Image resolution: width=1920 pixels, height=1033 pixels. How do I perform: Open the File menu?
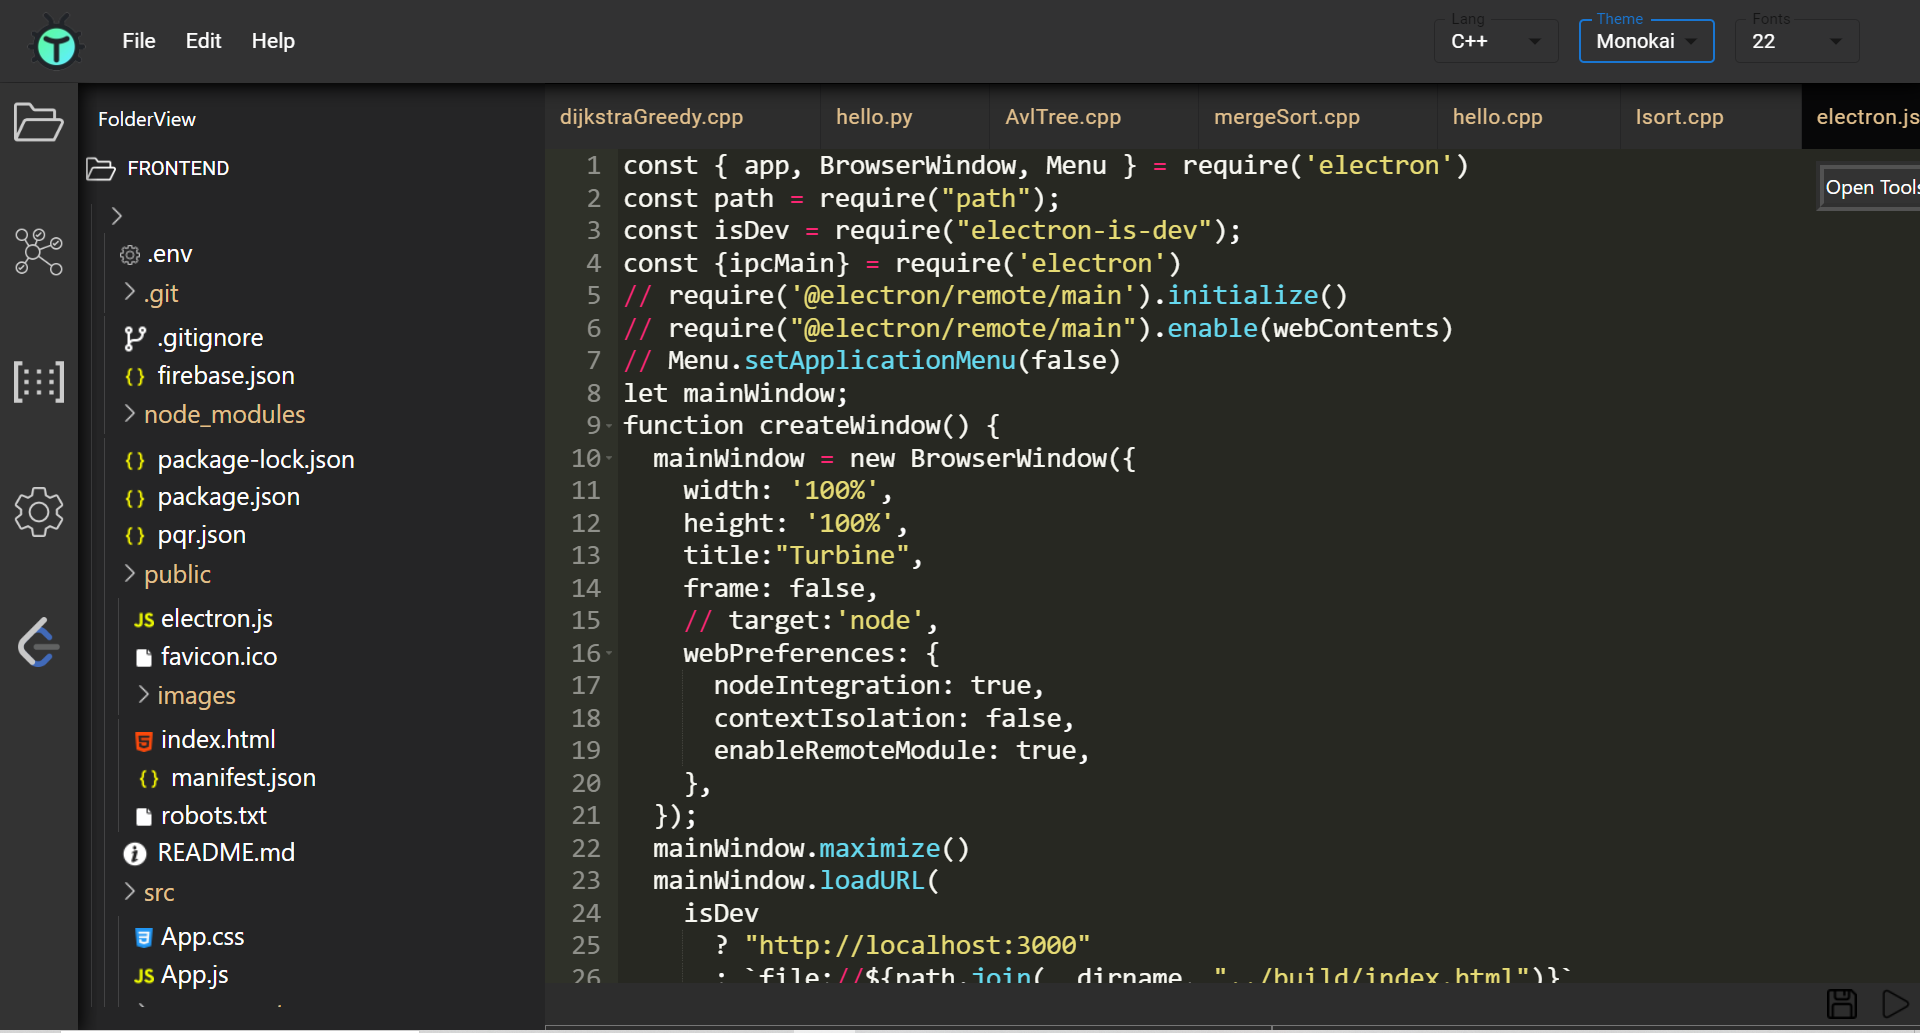coord(139,41)
